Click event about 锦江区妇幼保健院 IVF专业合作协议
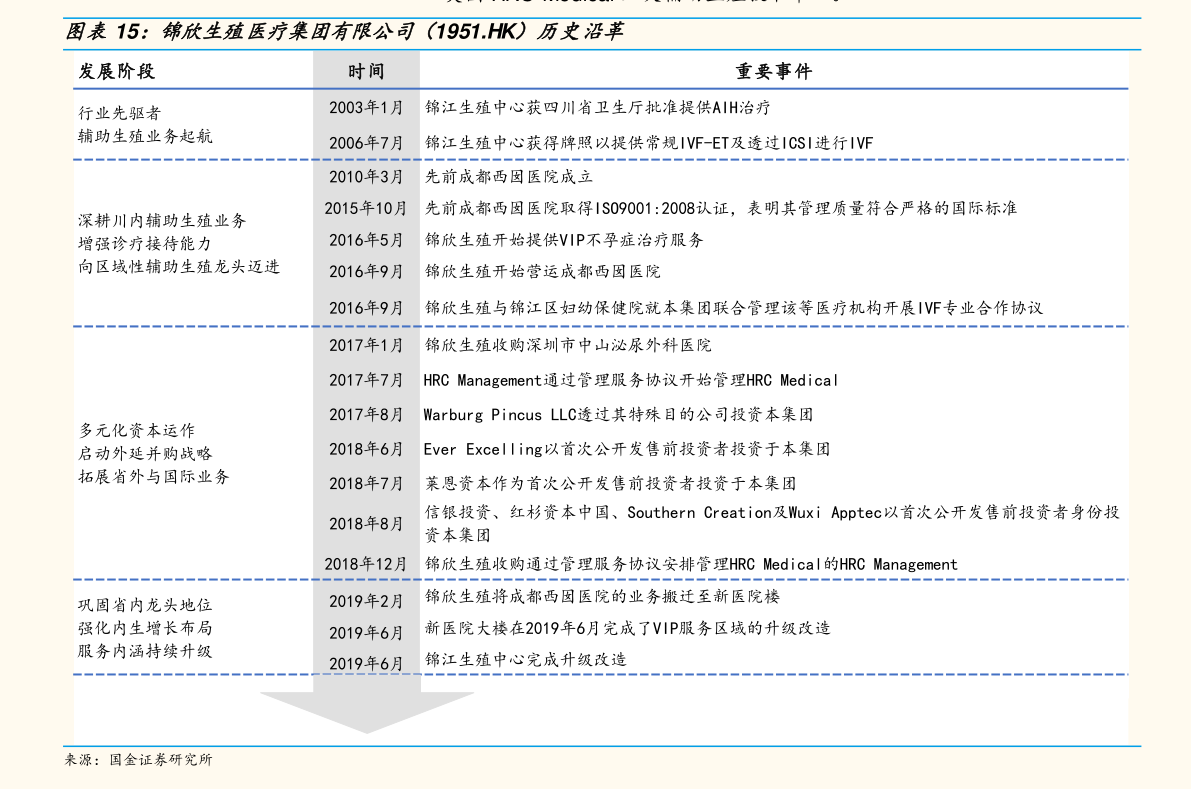 click(733, 308)
